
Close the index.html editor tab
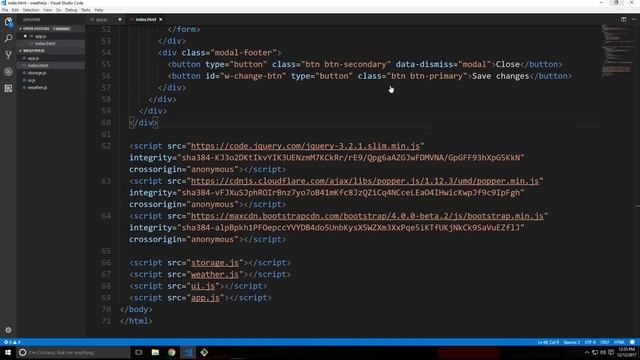(x=161, y=19)
